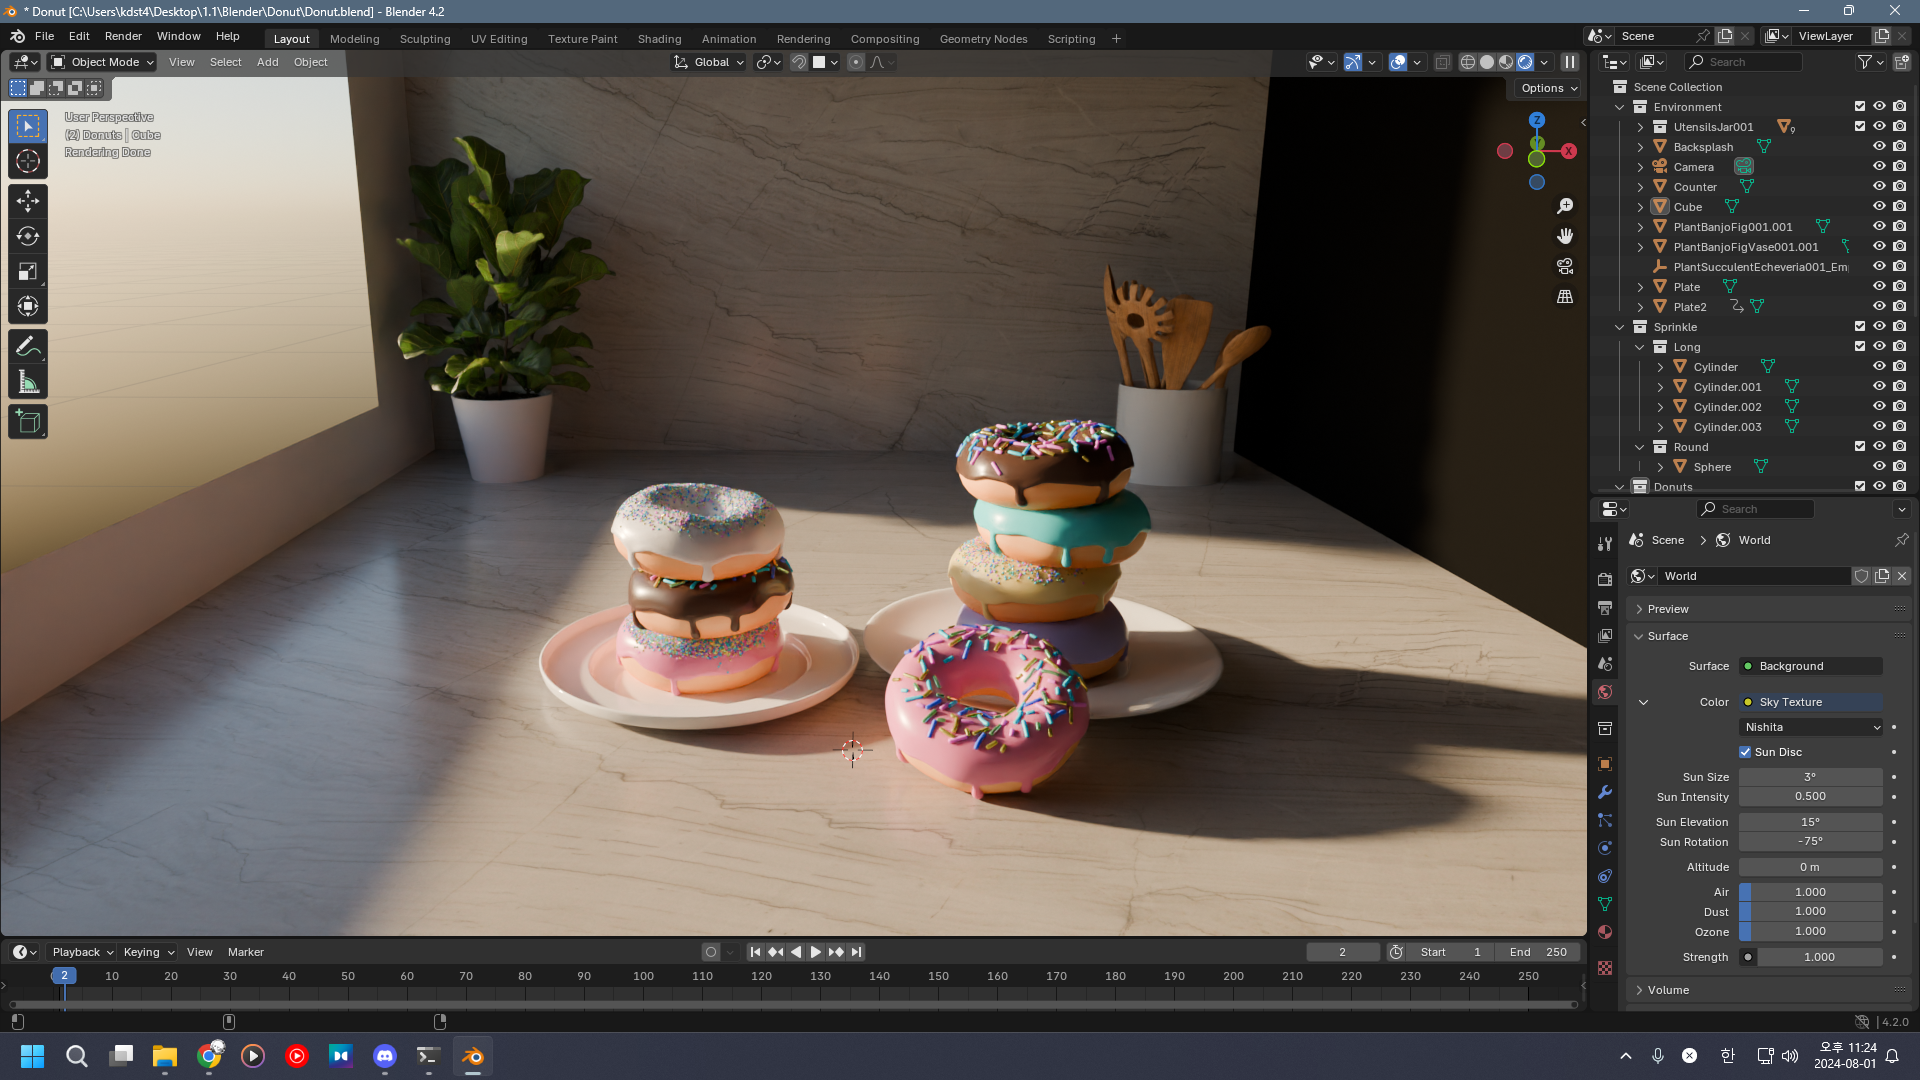Screen dimensions: 1920x1080
Task: Open the Render menu
Action: click(x=123, y=36)
